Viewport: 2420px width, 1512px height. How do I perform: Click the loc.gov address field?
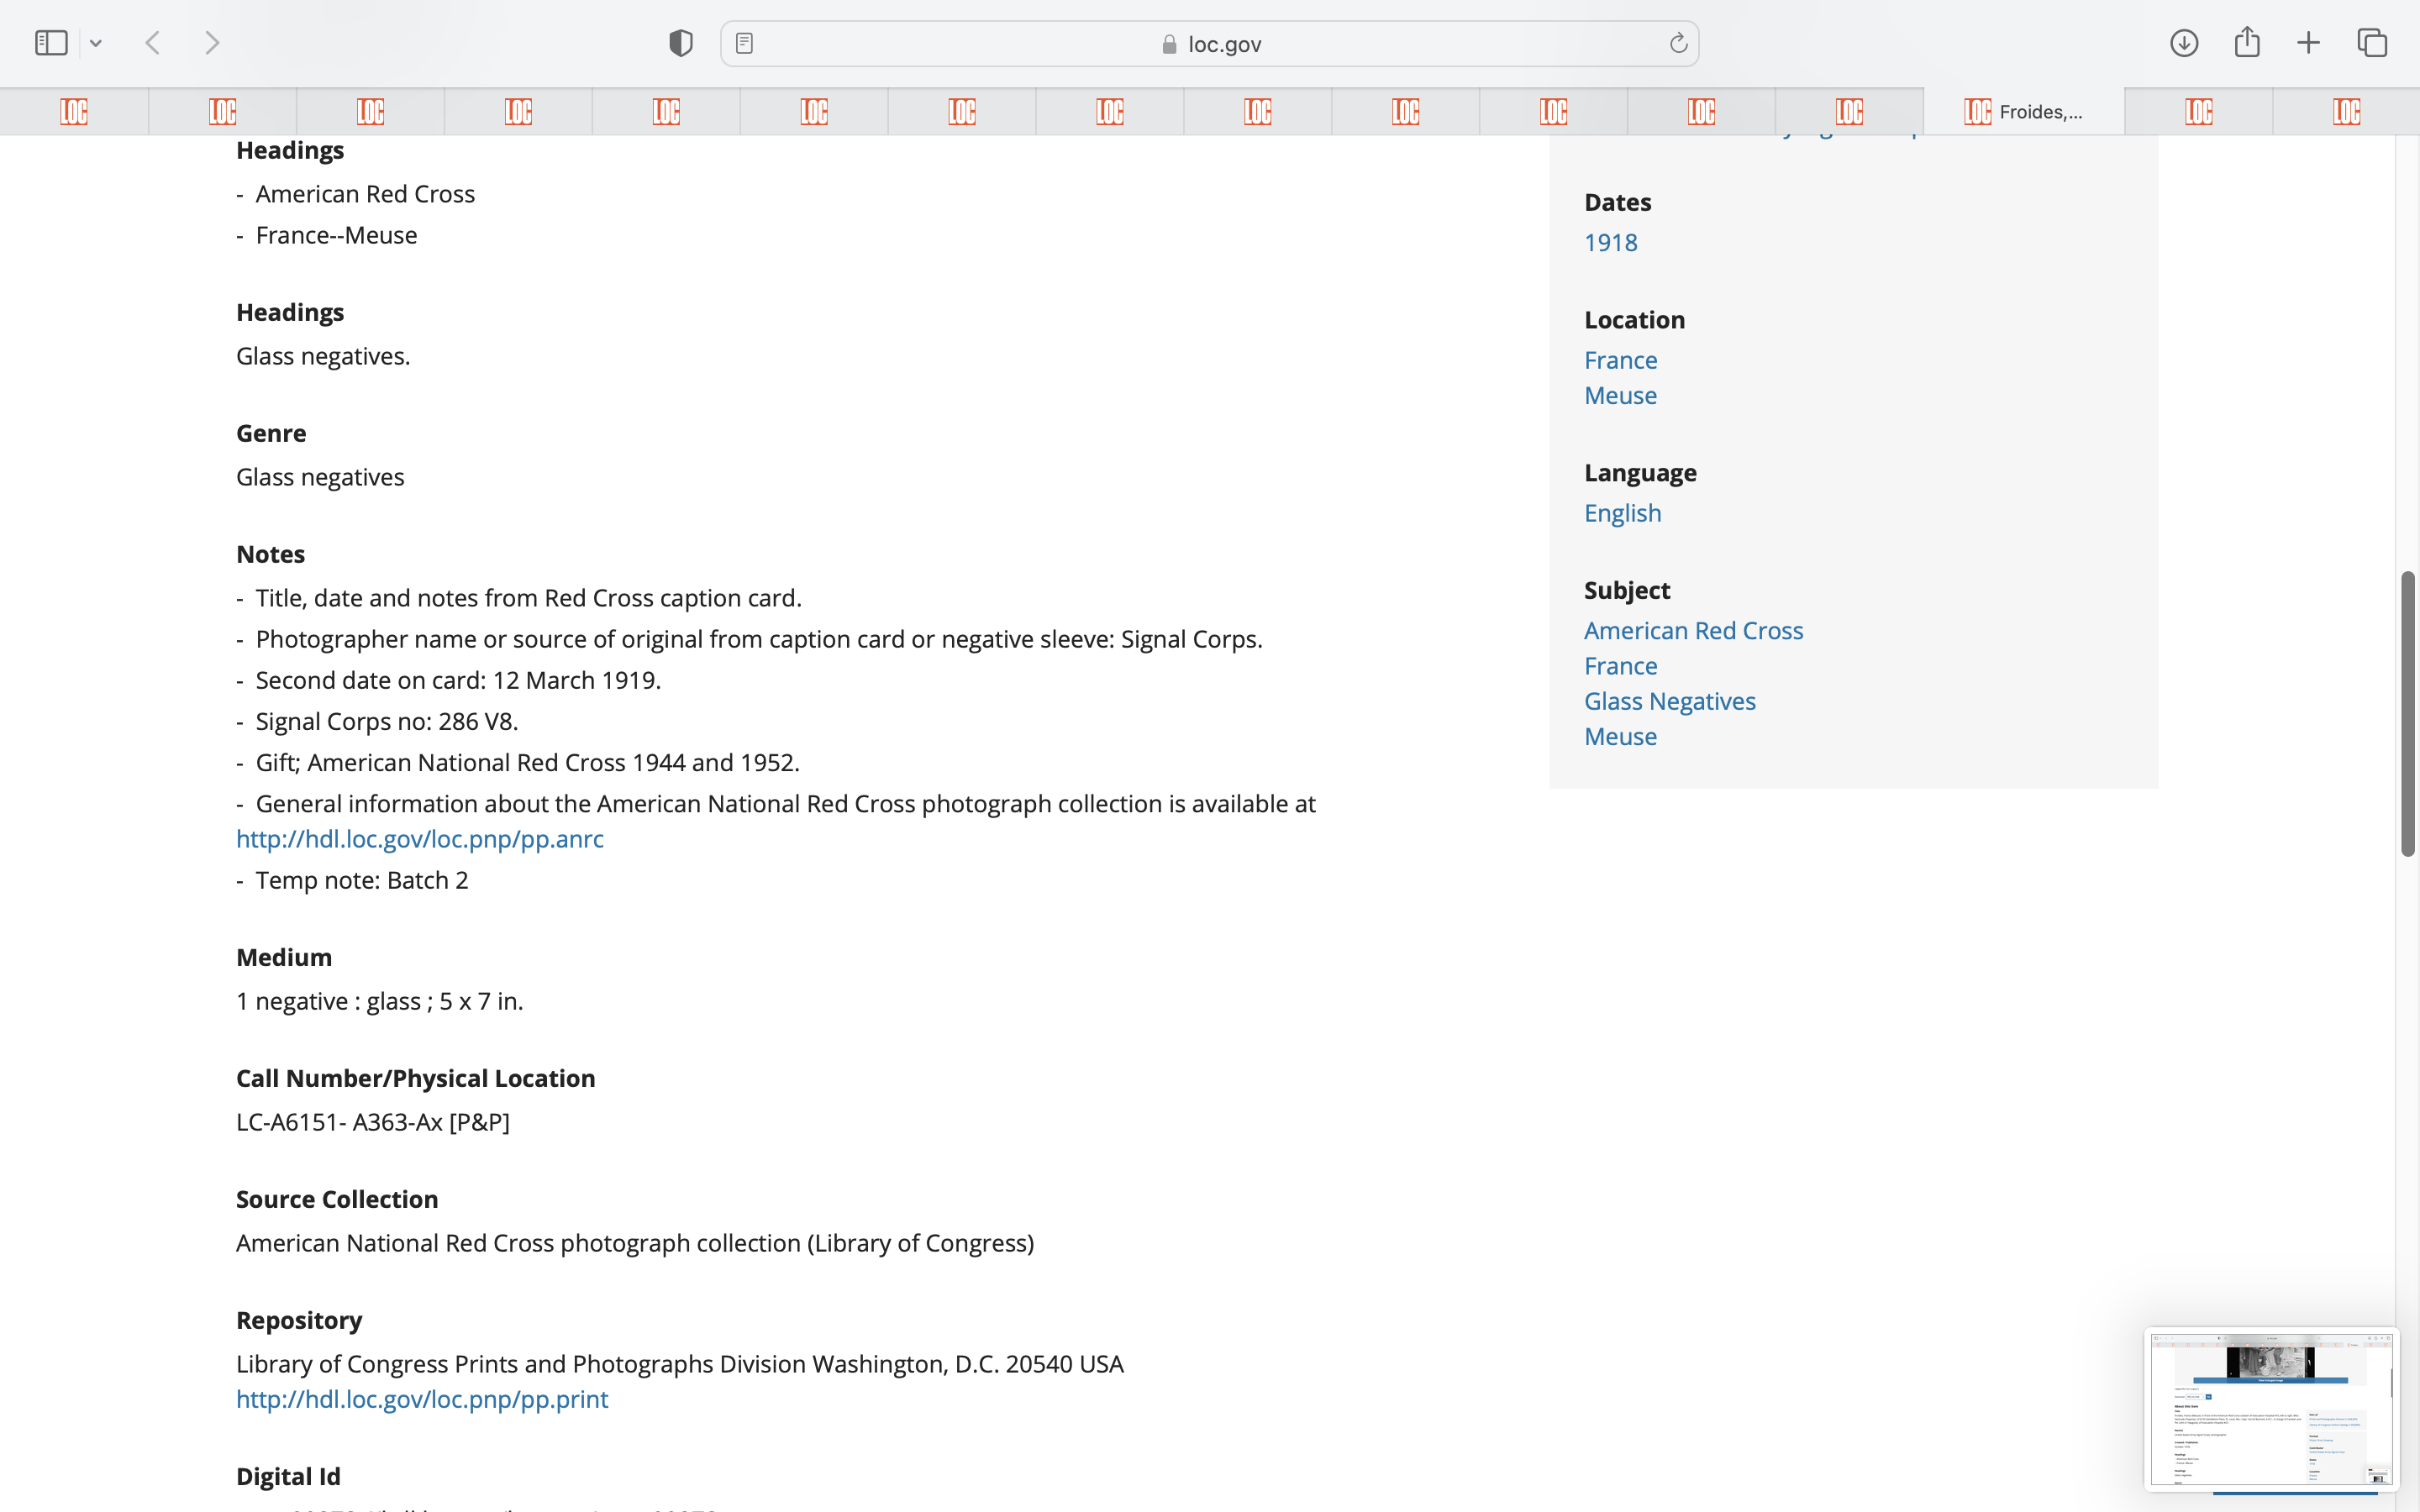point(1210,44)
